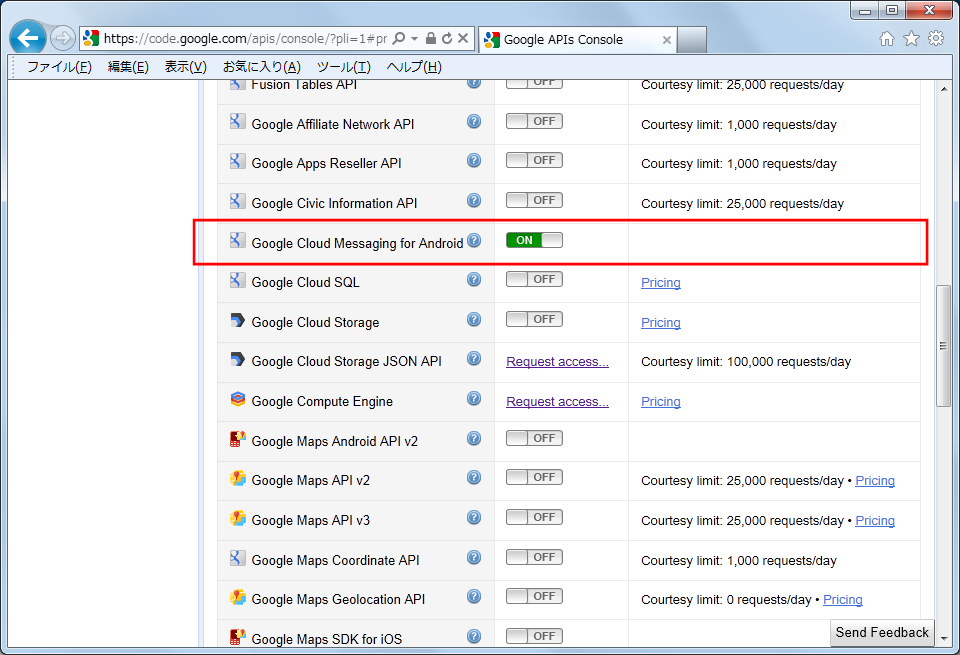The height and width of the screenshot is (655, 960).
Task: Turn off Google Cloud Messaging for Android
Action: tap(534, 240)
